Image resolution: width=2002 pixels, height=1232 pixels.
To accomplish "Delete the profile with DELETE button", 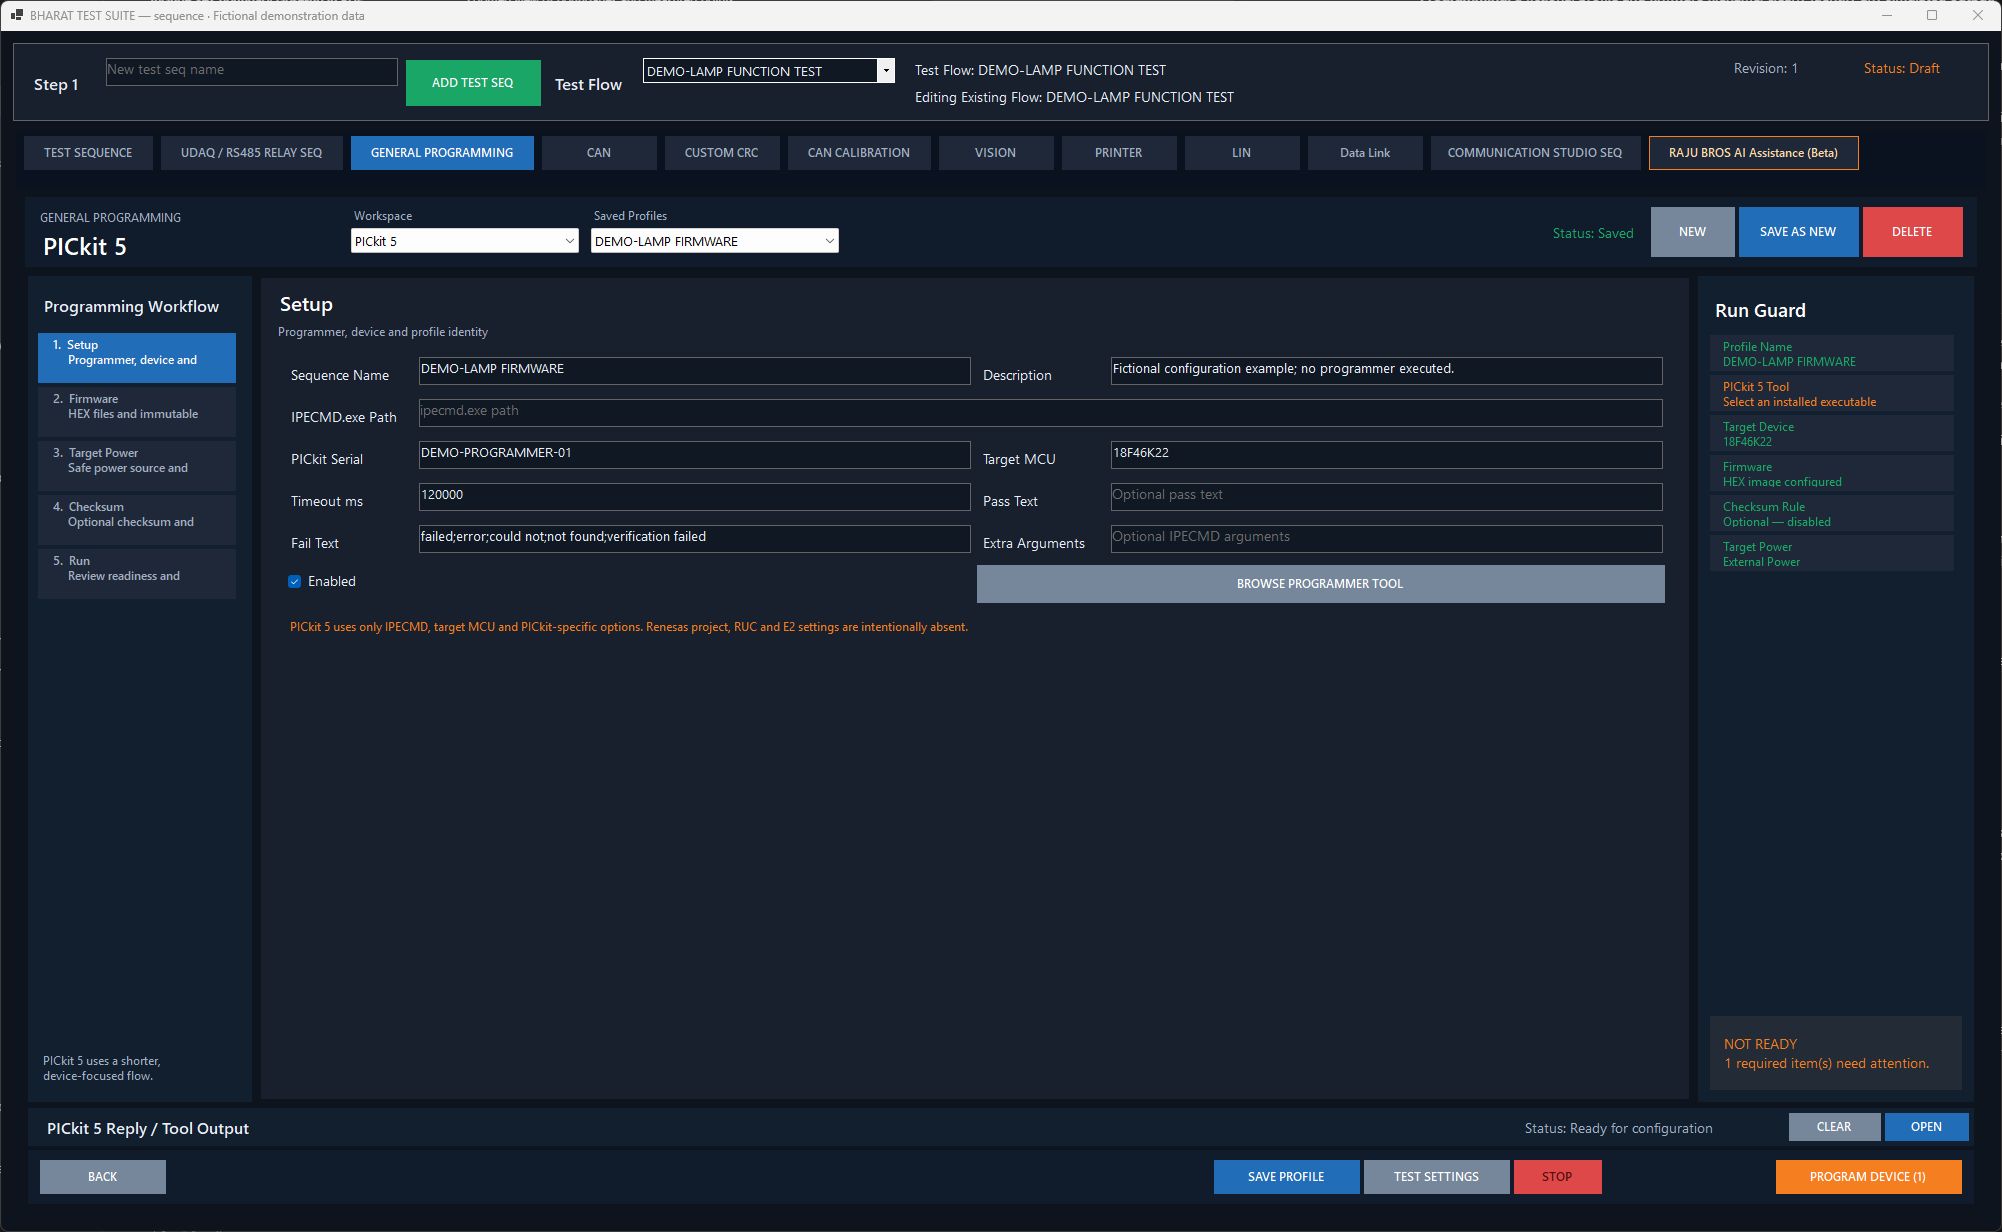I will (1912, 232).
